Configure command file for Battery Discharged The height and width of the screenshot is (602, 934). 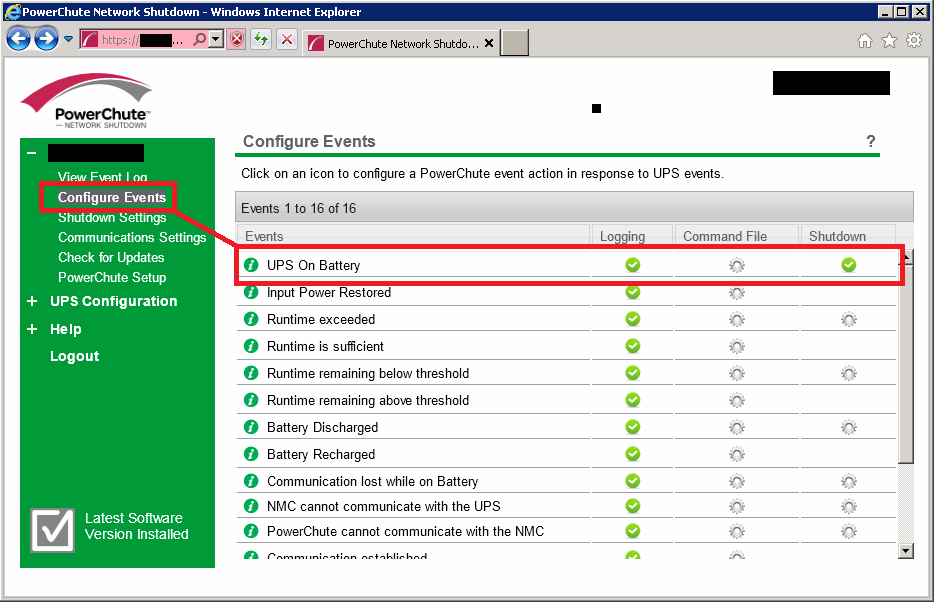pyautogui.click(x=737, y=428)
